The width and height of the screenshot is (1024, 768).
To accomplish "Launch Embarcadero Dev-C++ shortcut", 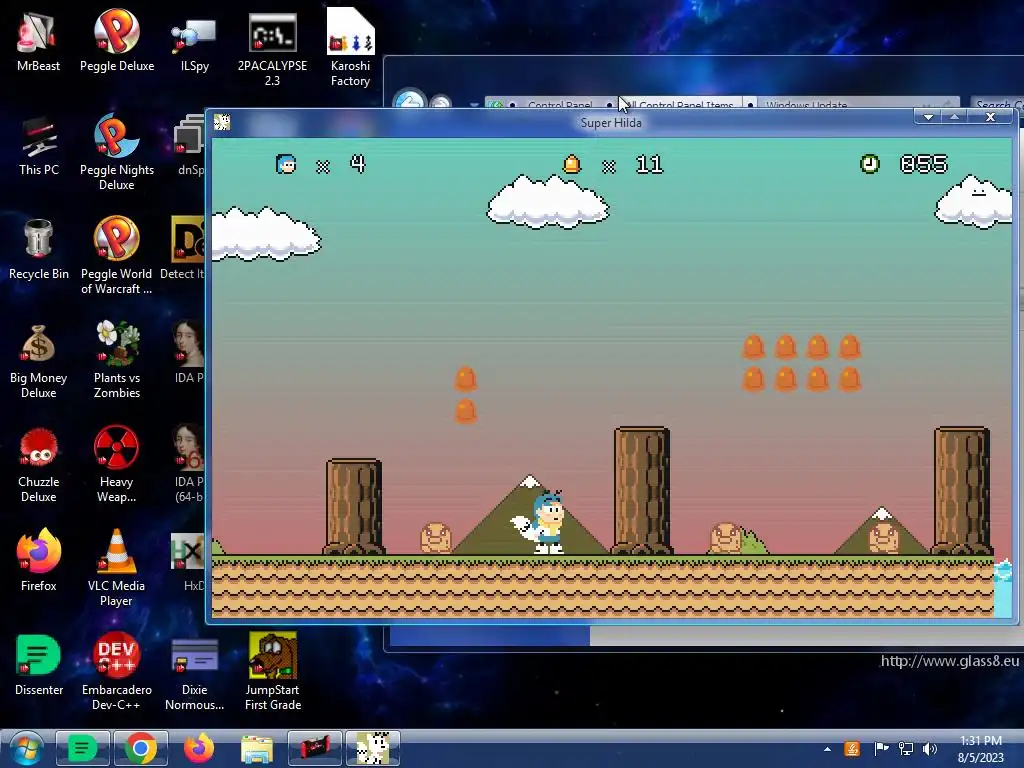I will click(117, 672).
